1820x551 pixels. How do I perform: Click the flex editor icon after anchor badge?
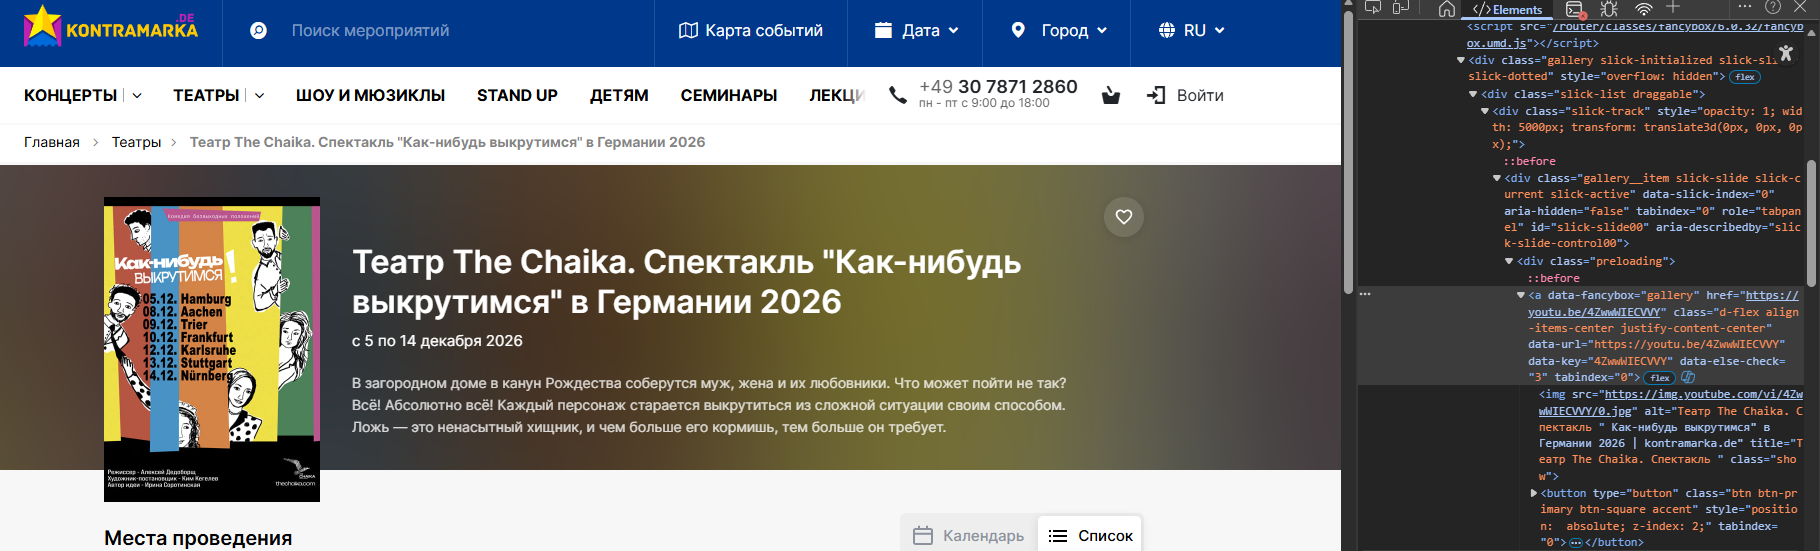tap(1688, 378)
